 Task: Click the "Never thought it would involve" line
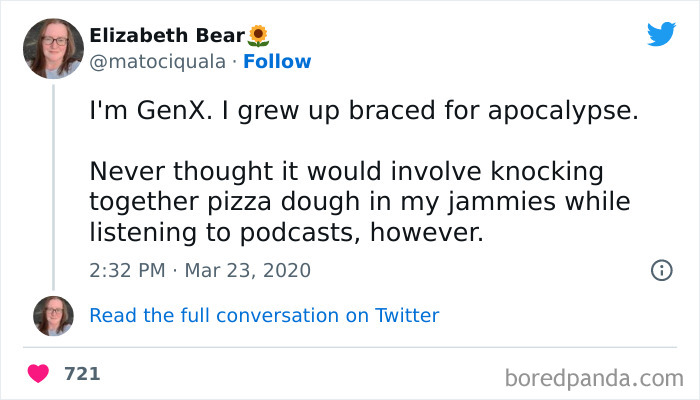(347, 173)
